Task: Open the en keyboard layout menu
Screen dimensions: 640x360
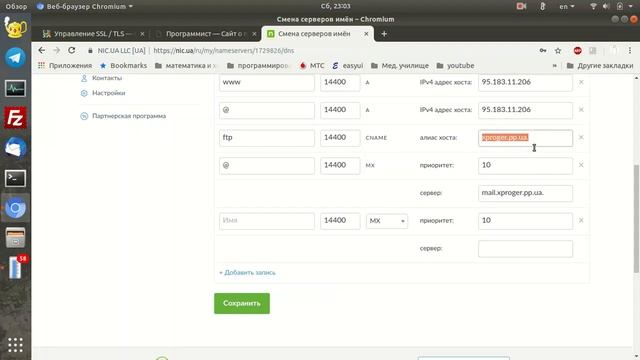Action: point(567,6)
